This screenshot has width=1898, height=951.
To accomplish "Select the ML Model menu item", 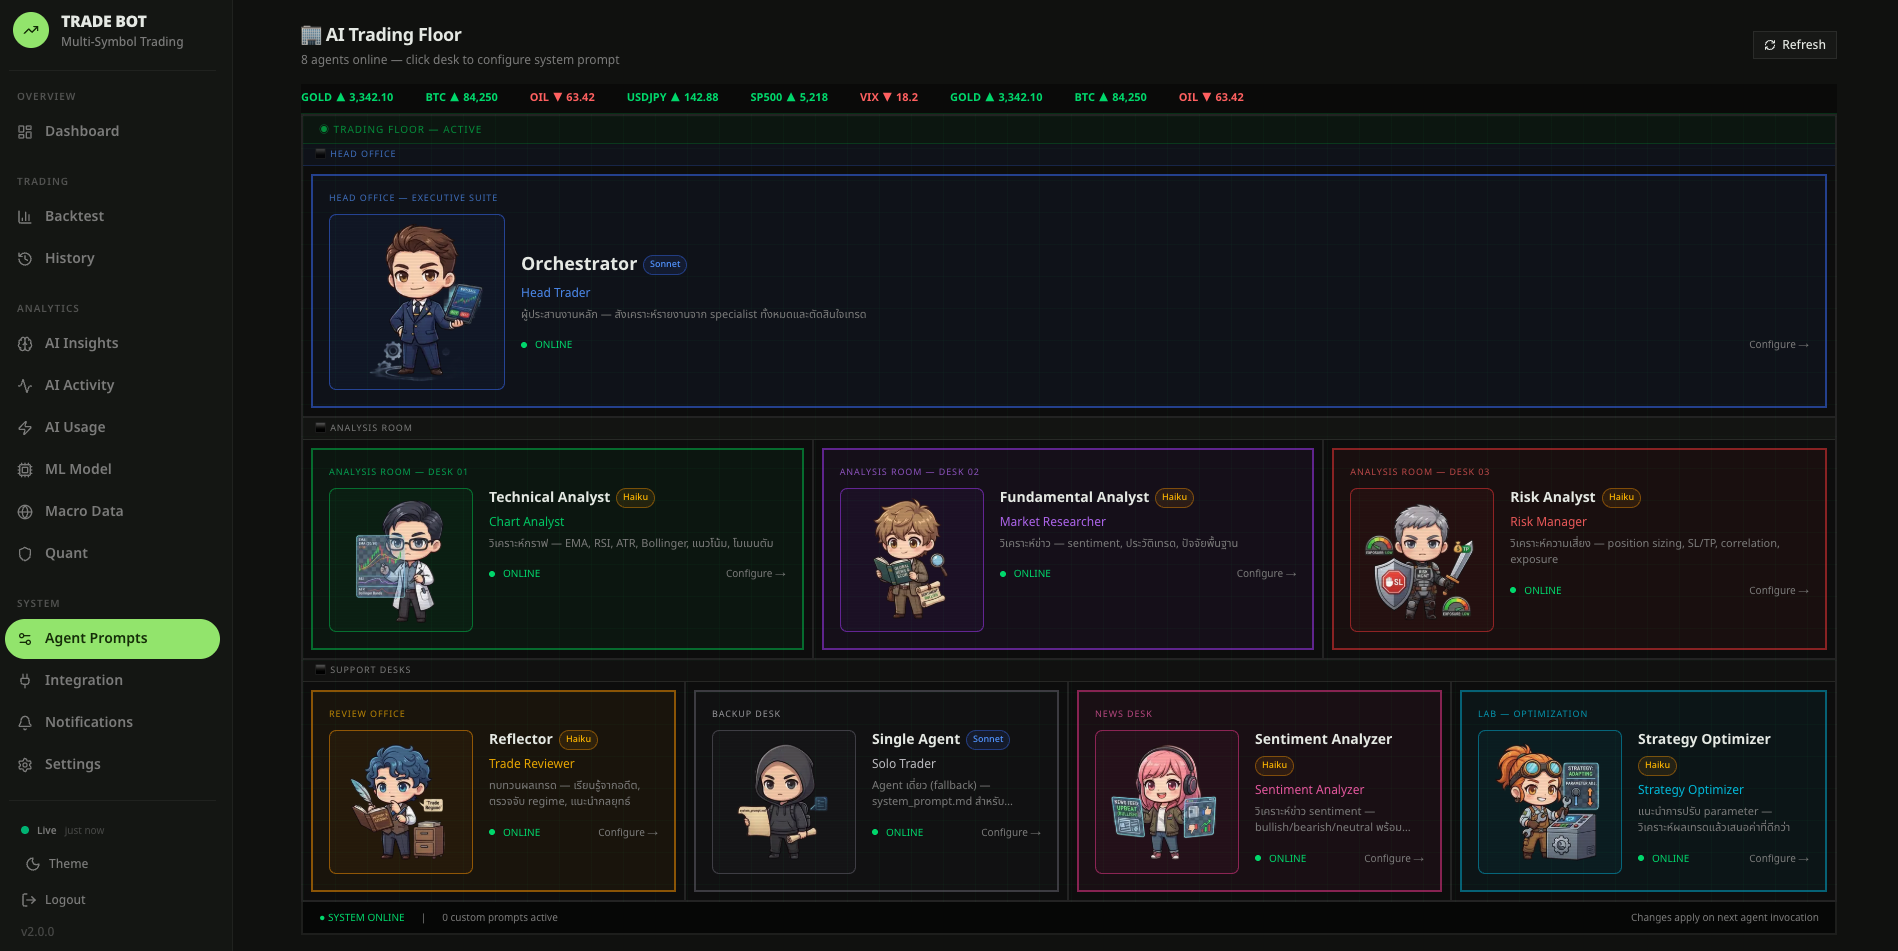I will 112,470.
